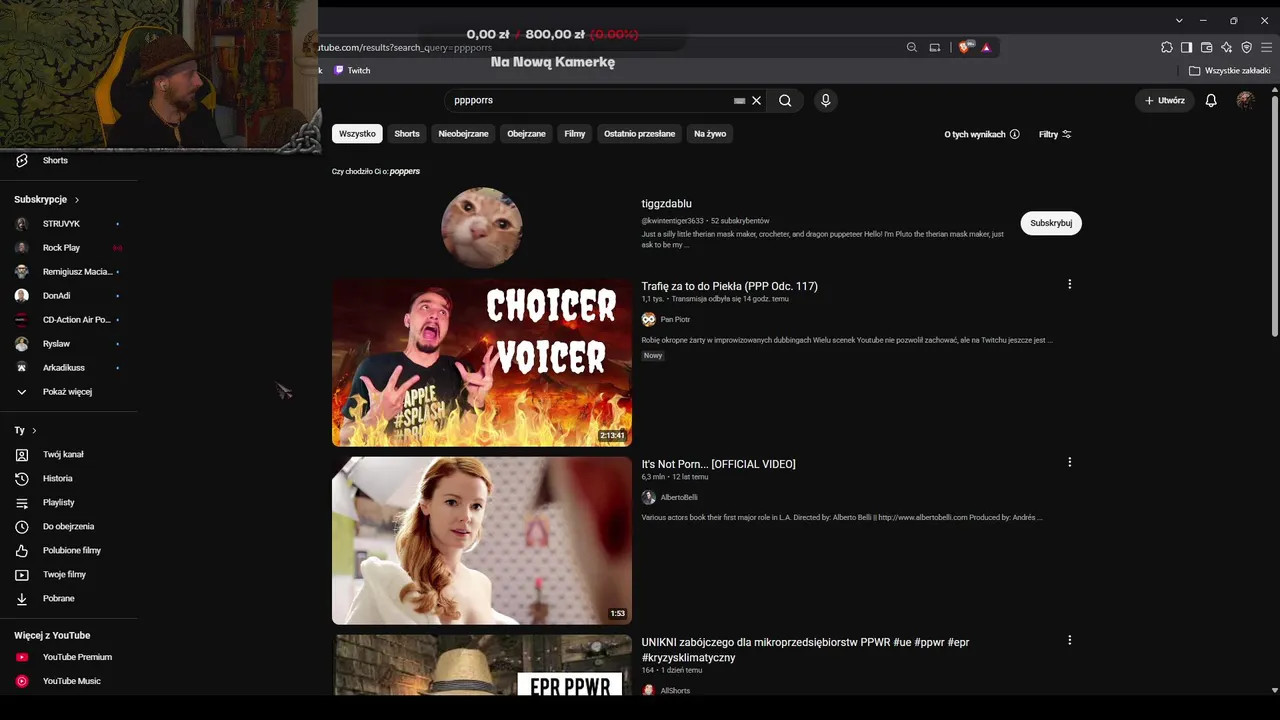Open the browser extensions puzzle icon
1280x720 pixels.
coord(1167,47)
